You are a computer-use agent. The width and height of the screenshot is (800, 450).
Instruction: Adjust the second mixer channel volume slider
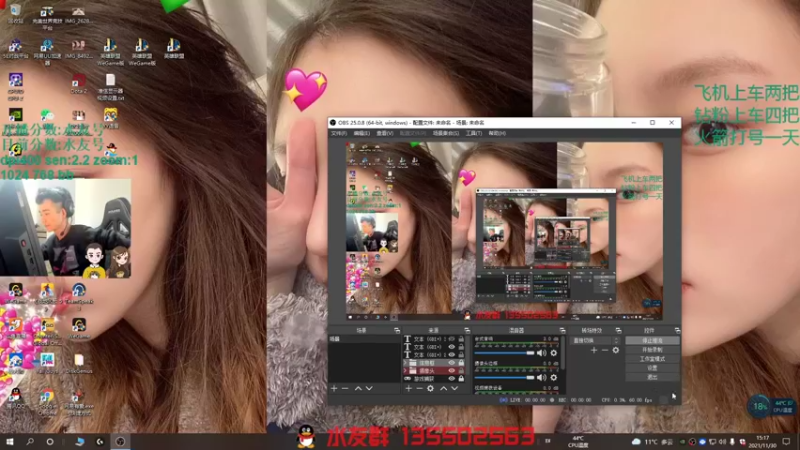[504, 377]
